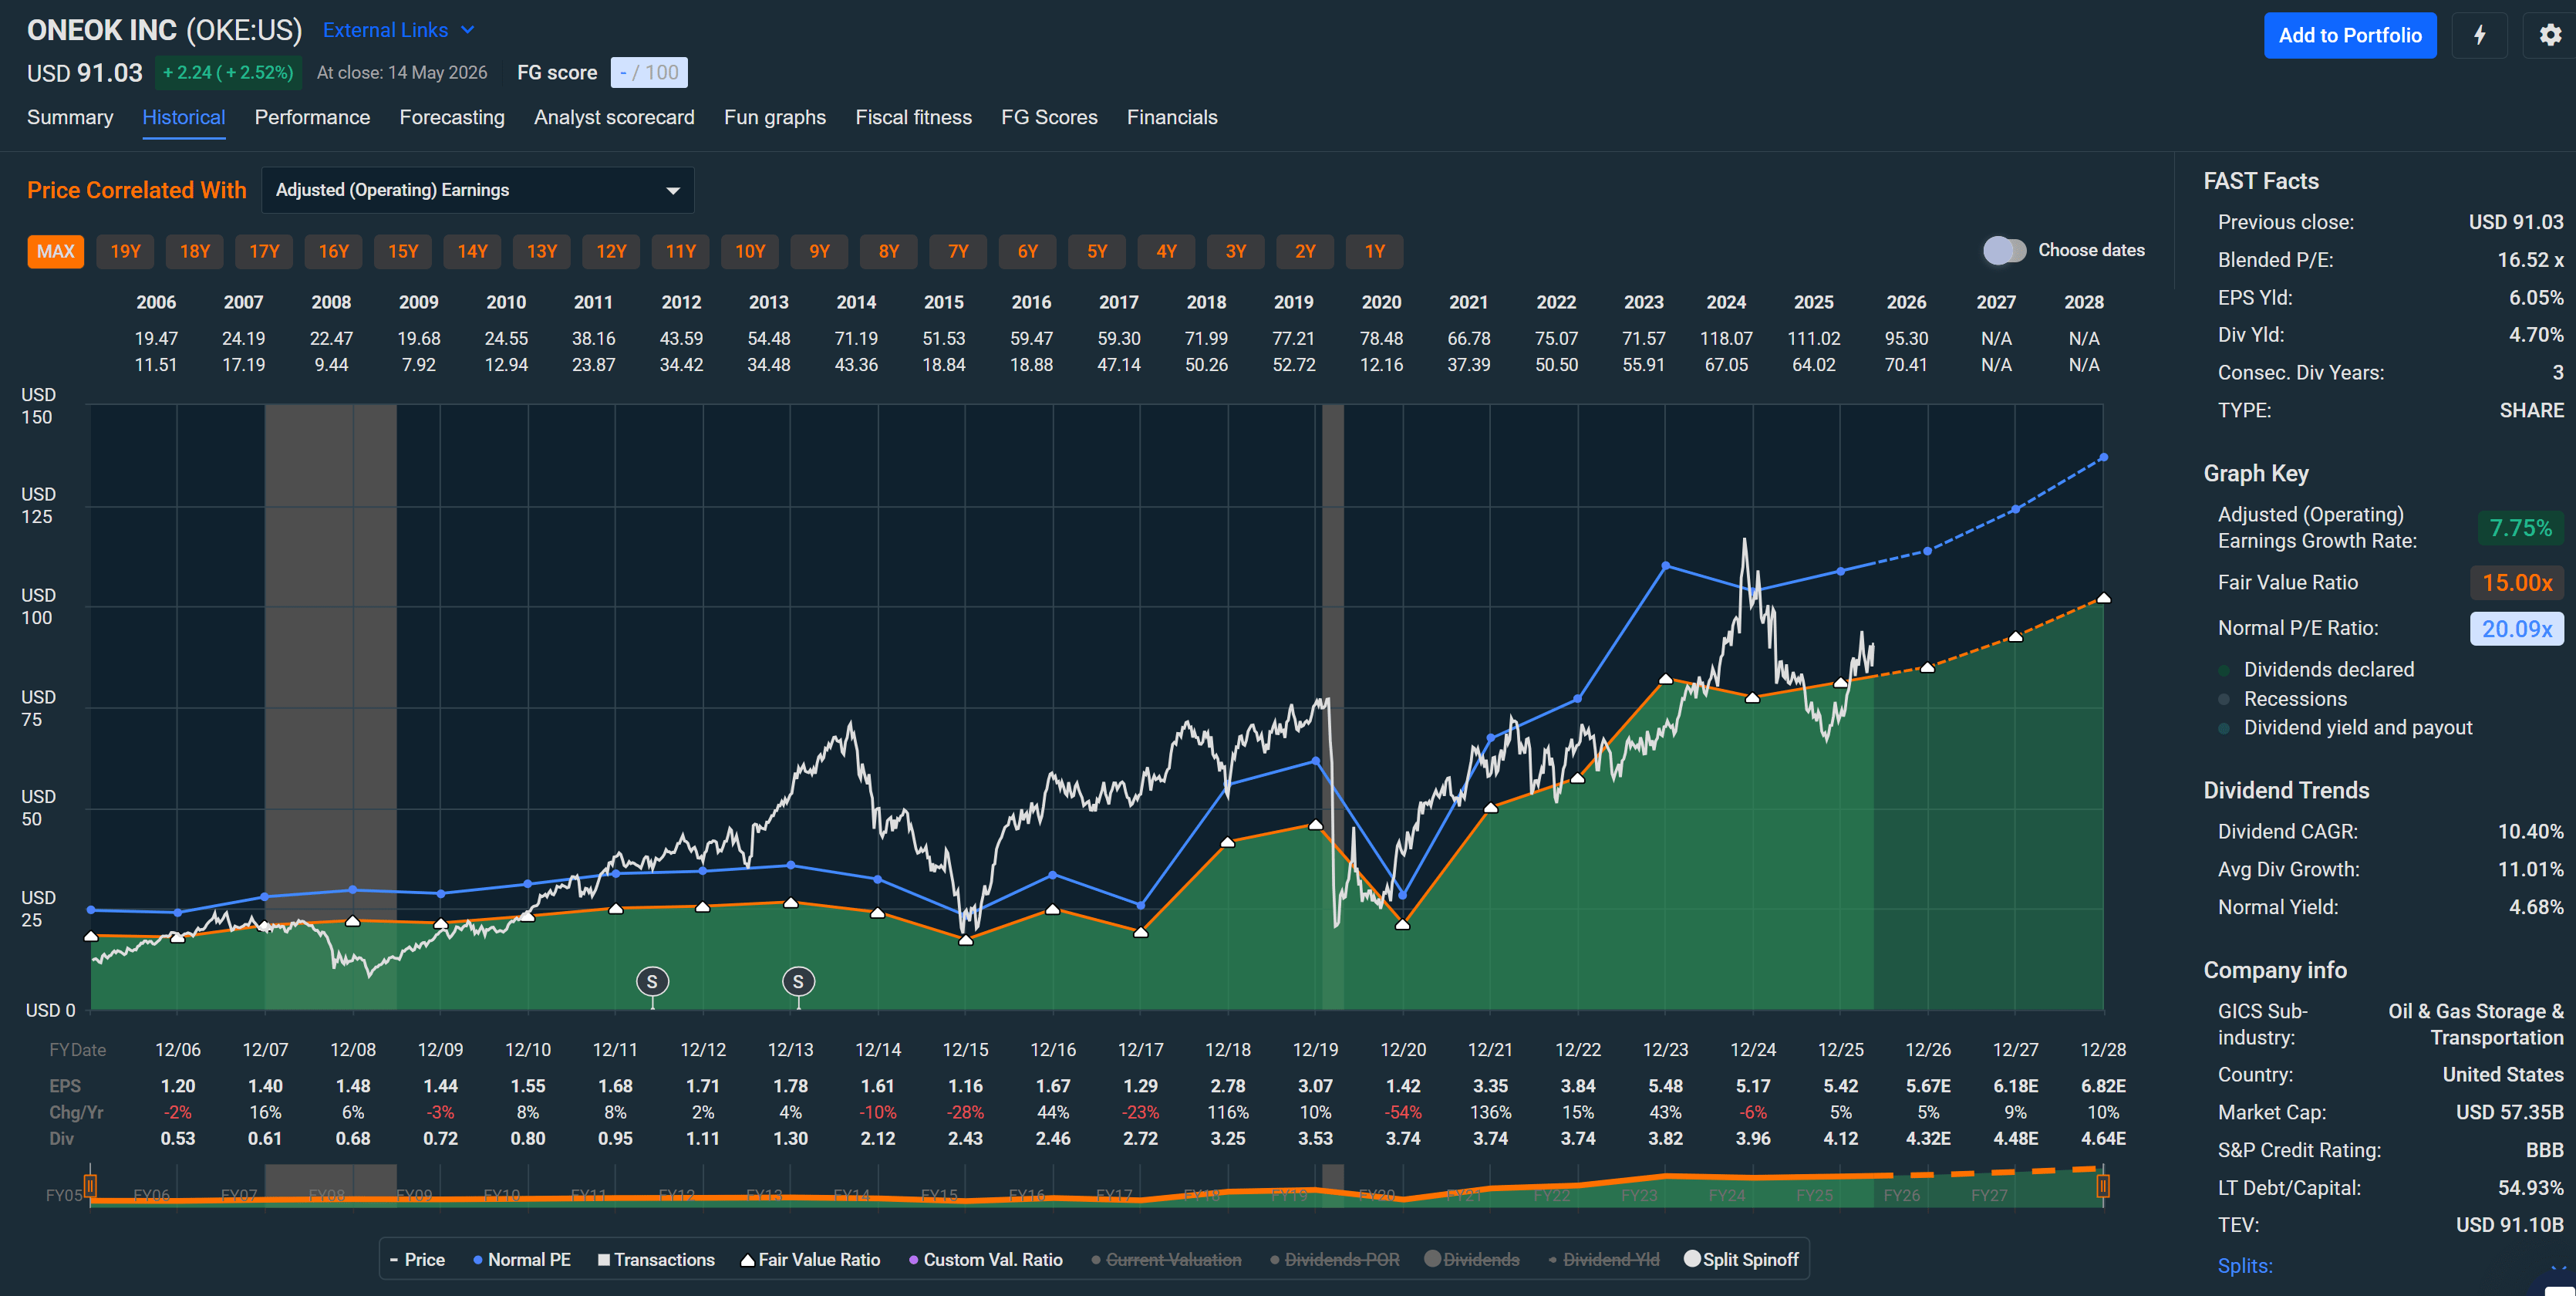Screen dimensions: 2576x1296
Task: Click the Blended P/E value 16.52 x
Action: [x=2530, y=260]
